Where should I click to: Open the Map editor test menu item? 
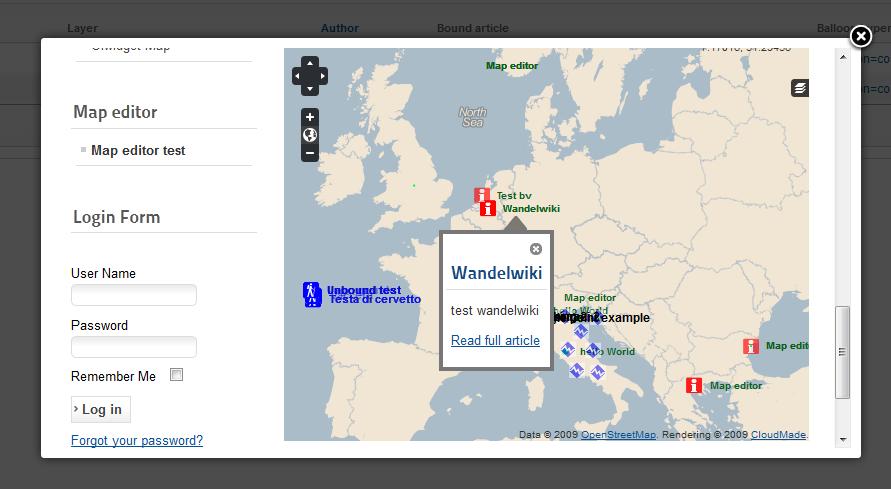point(138,151)
